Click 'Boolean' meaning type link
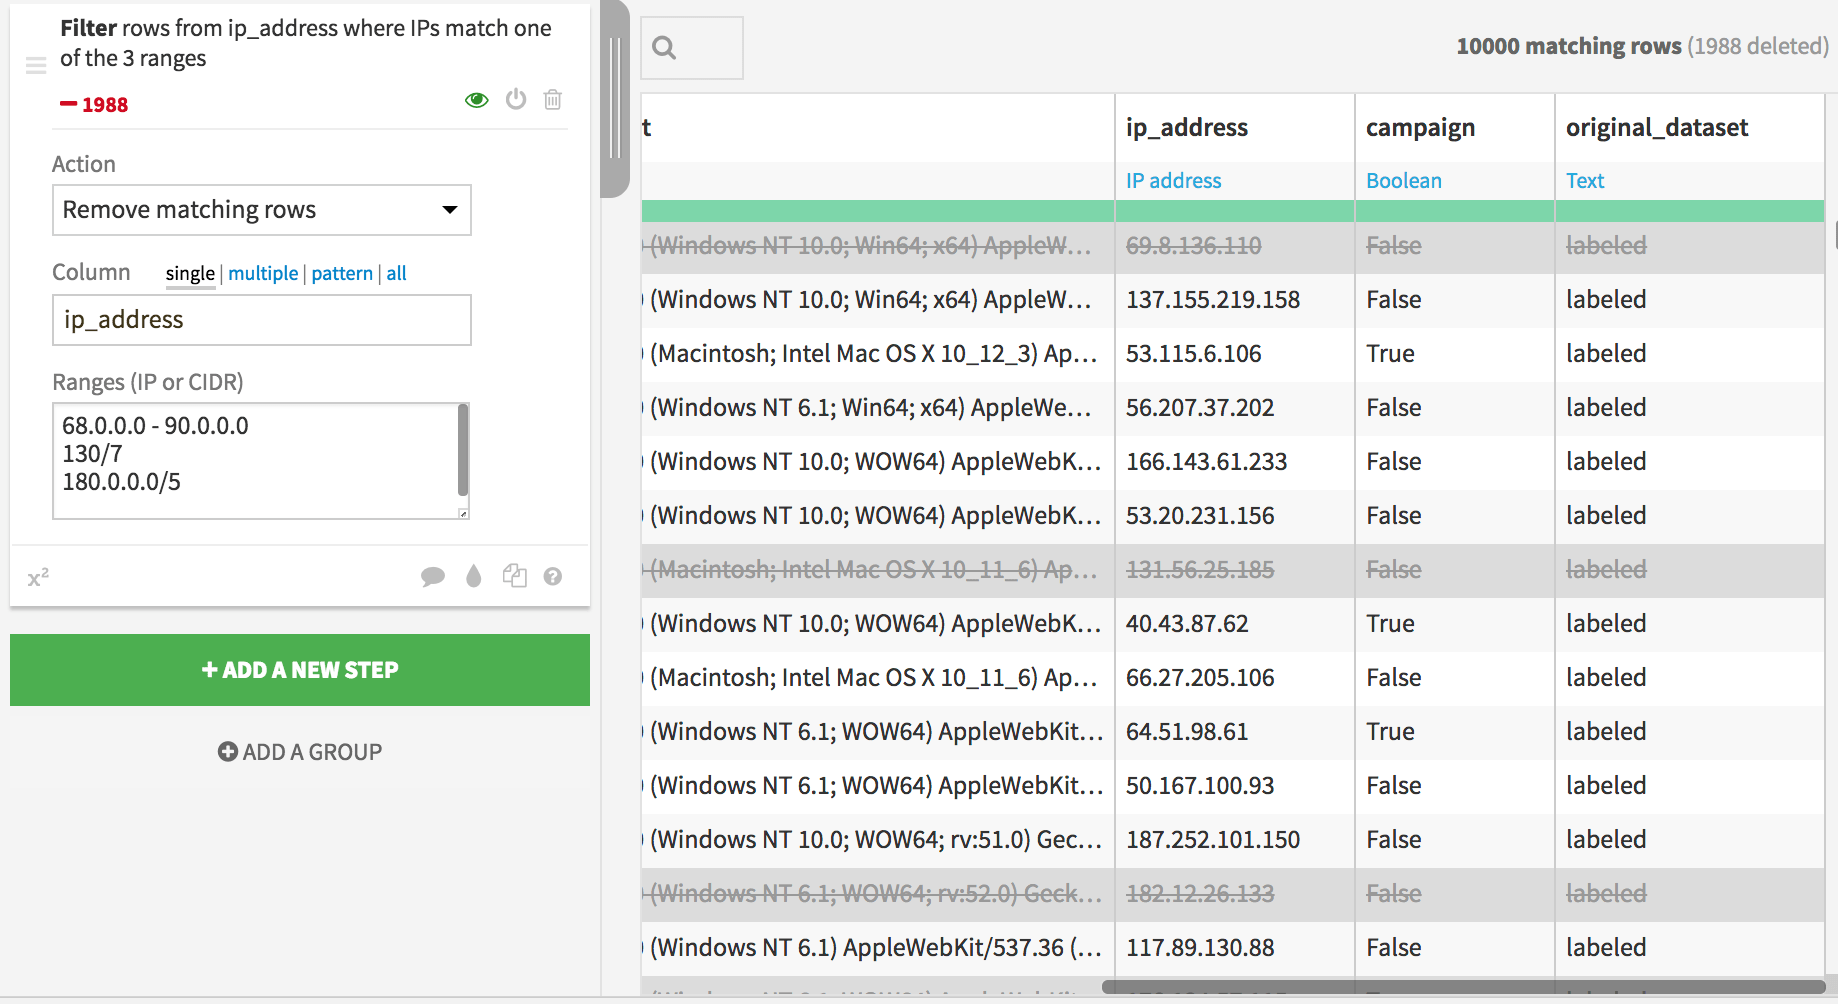Viewport: 1838px width, 1004px height. (x=1404, y=181)
